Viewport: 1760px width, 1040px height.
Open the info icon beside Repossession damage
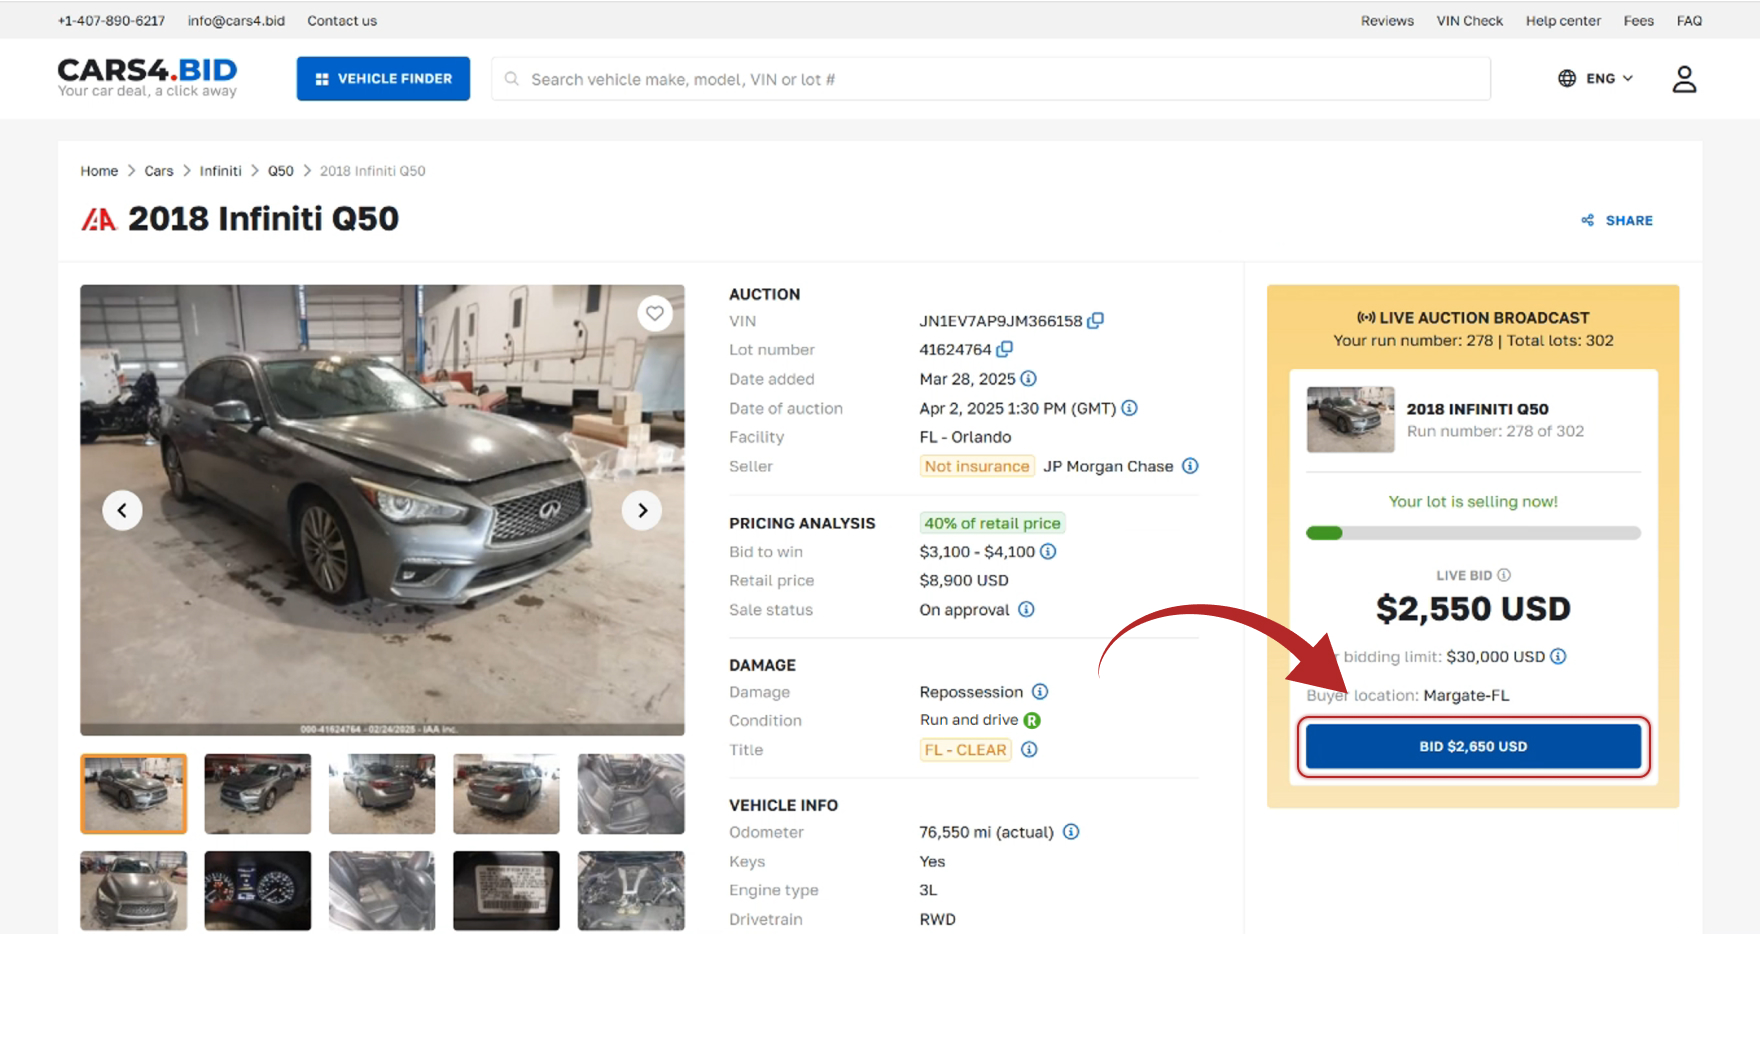pos(1040,692)
